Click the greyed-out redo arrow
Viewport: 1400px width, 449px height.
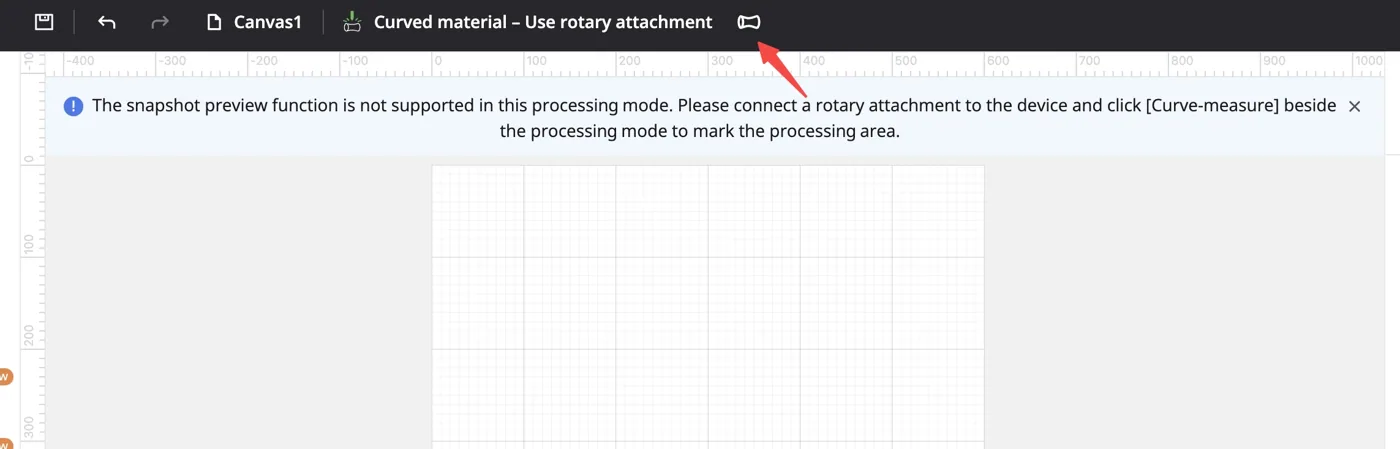(x=159, y=21)
